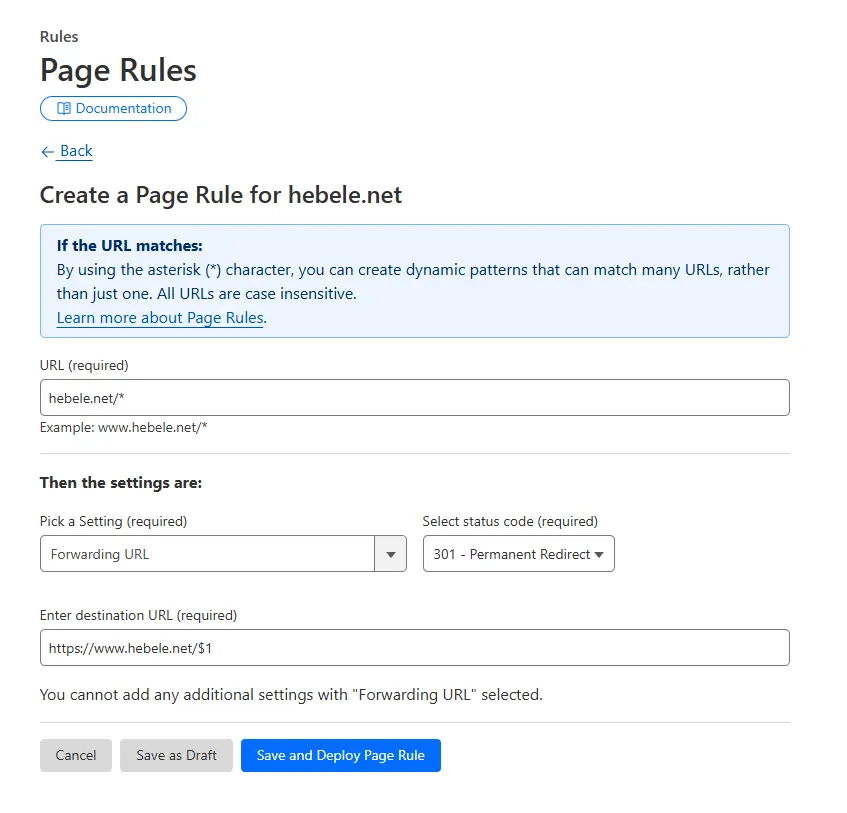Click the "URL (required)" field label

point(84,365)
